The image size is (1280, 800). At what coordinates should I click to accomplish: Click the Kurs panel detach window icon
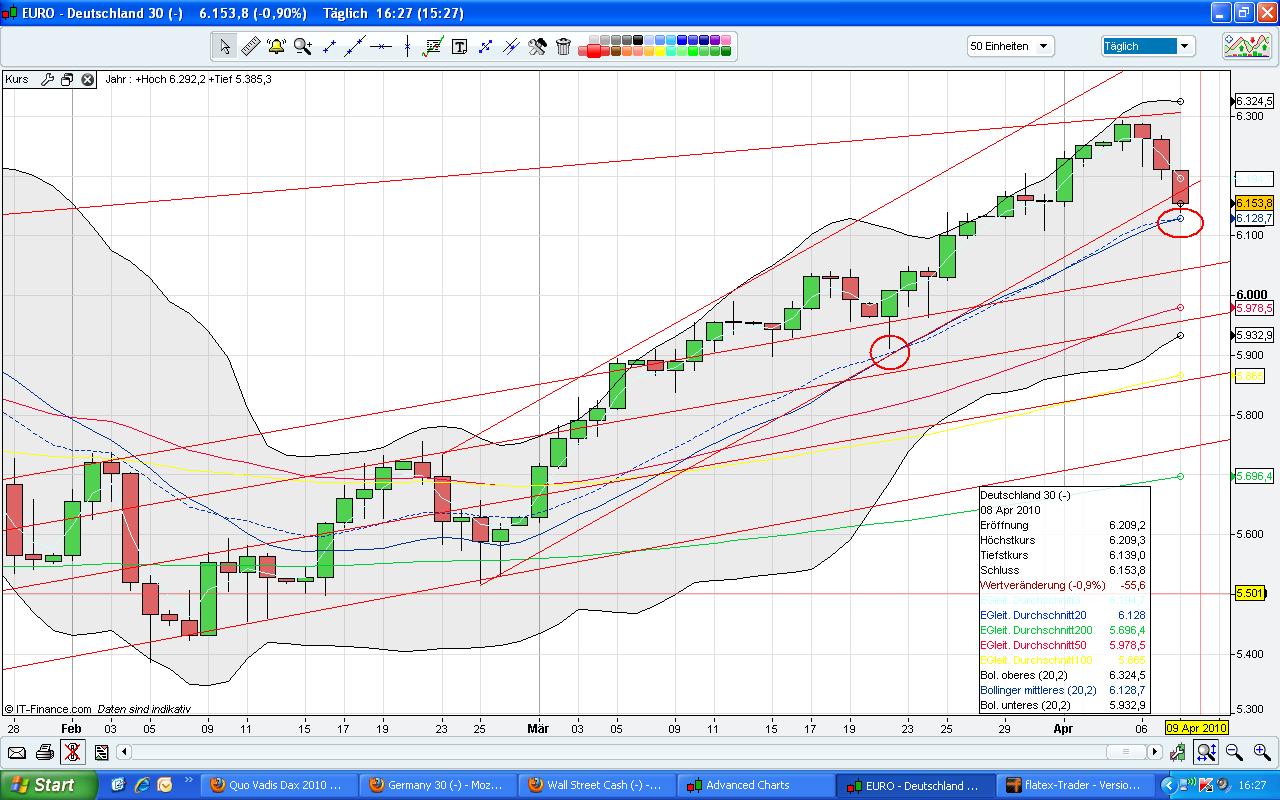point(67,80)
